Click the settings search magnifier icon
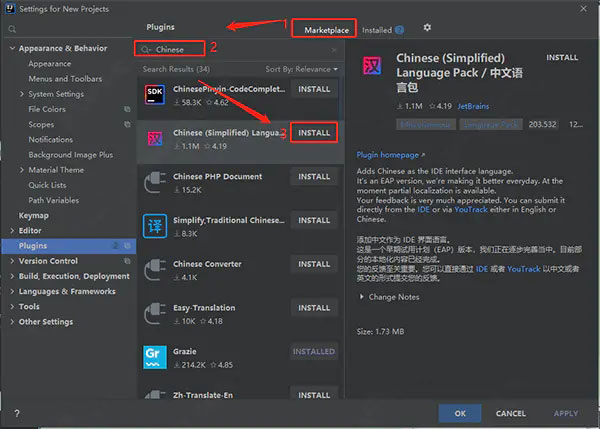This screenshot has height=429, width=600. (x=12, y=29)
